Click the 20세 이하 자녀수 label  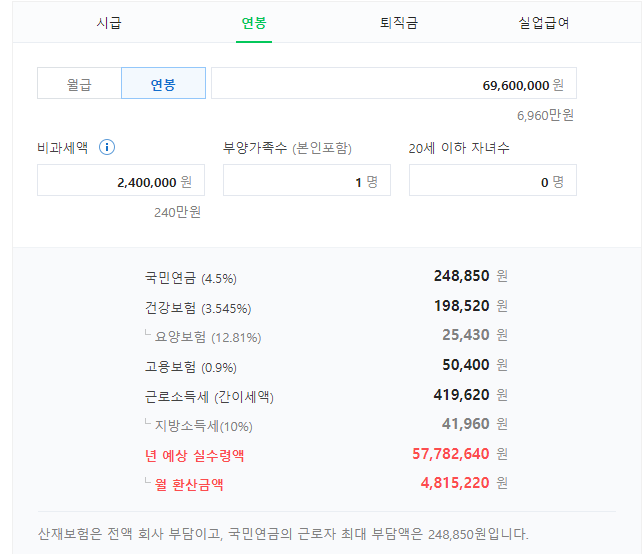[459, 148]
